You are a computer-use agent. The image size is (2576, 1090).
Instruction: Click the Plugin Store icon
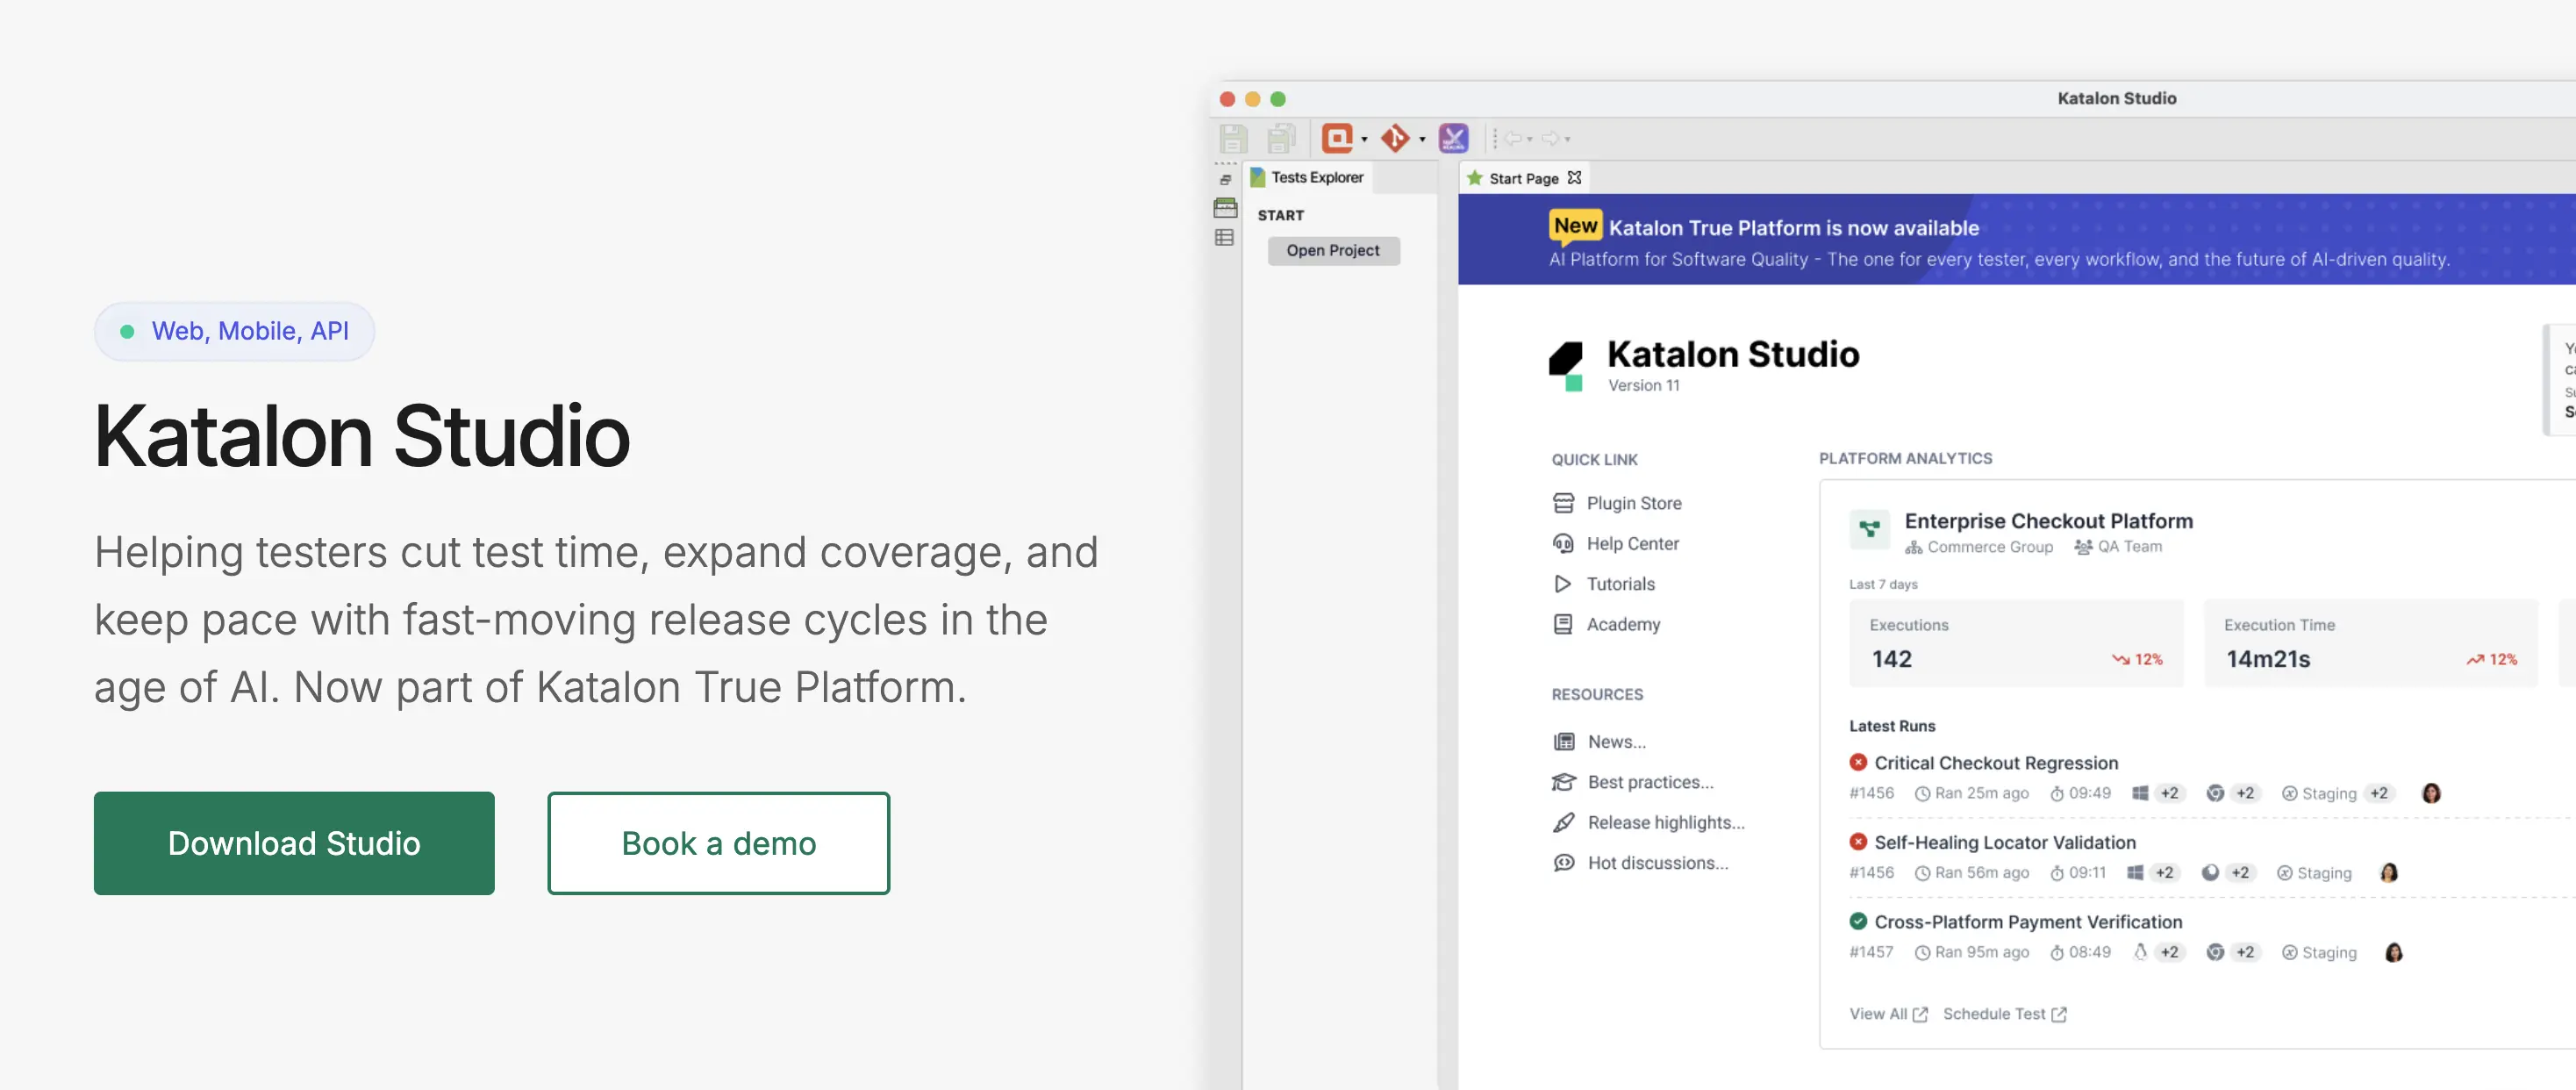point(1563,503)
